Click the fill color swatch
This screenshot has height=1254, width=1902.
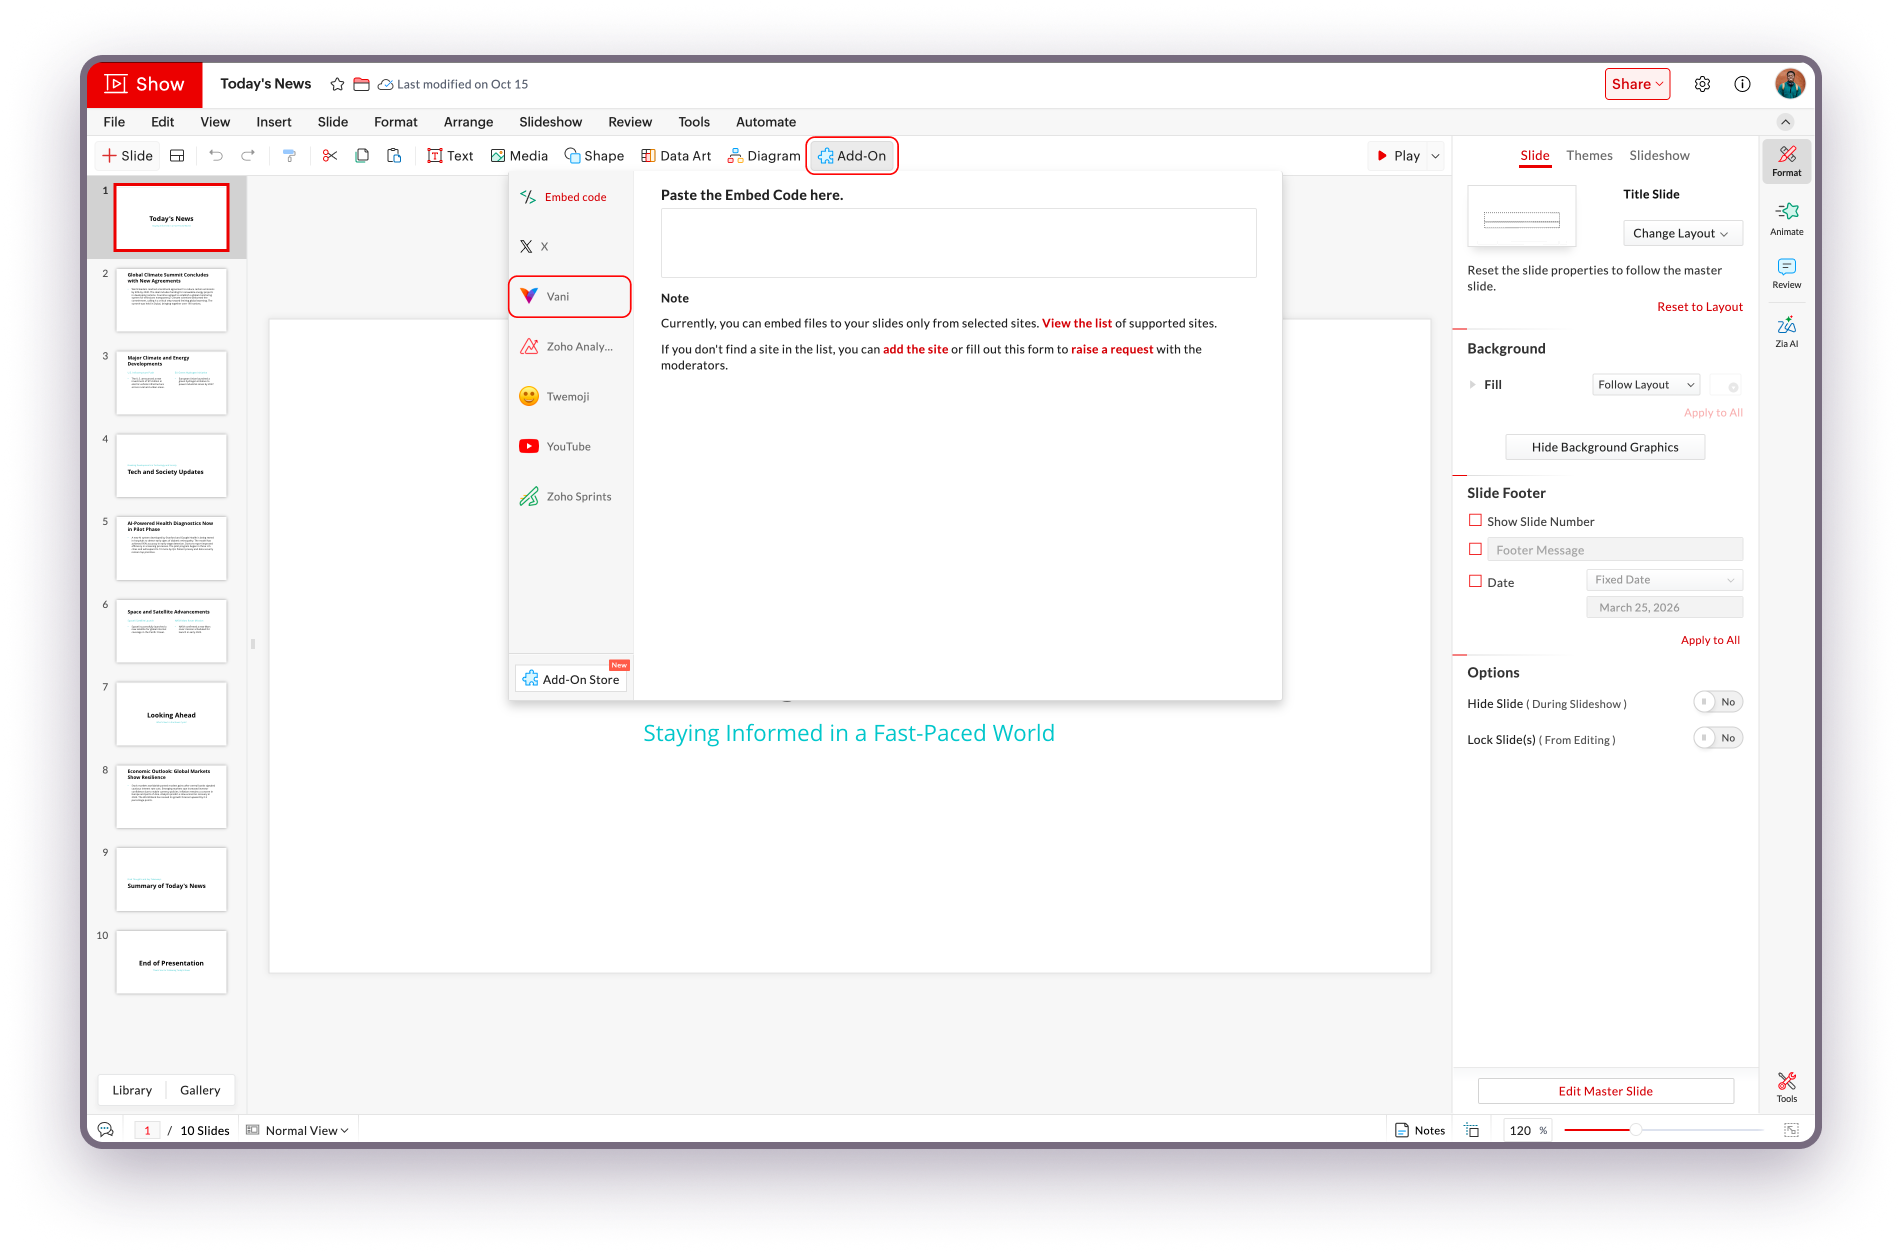pyautogui.click(x=1726, y=385)
